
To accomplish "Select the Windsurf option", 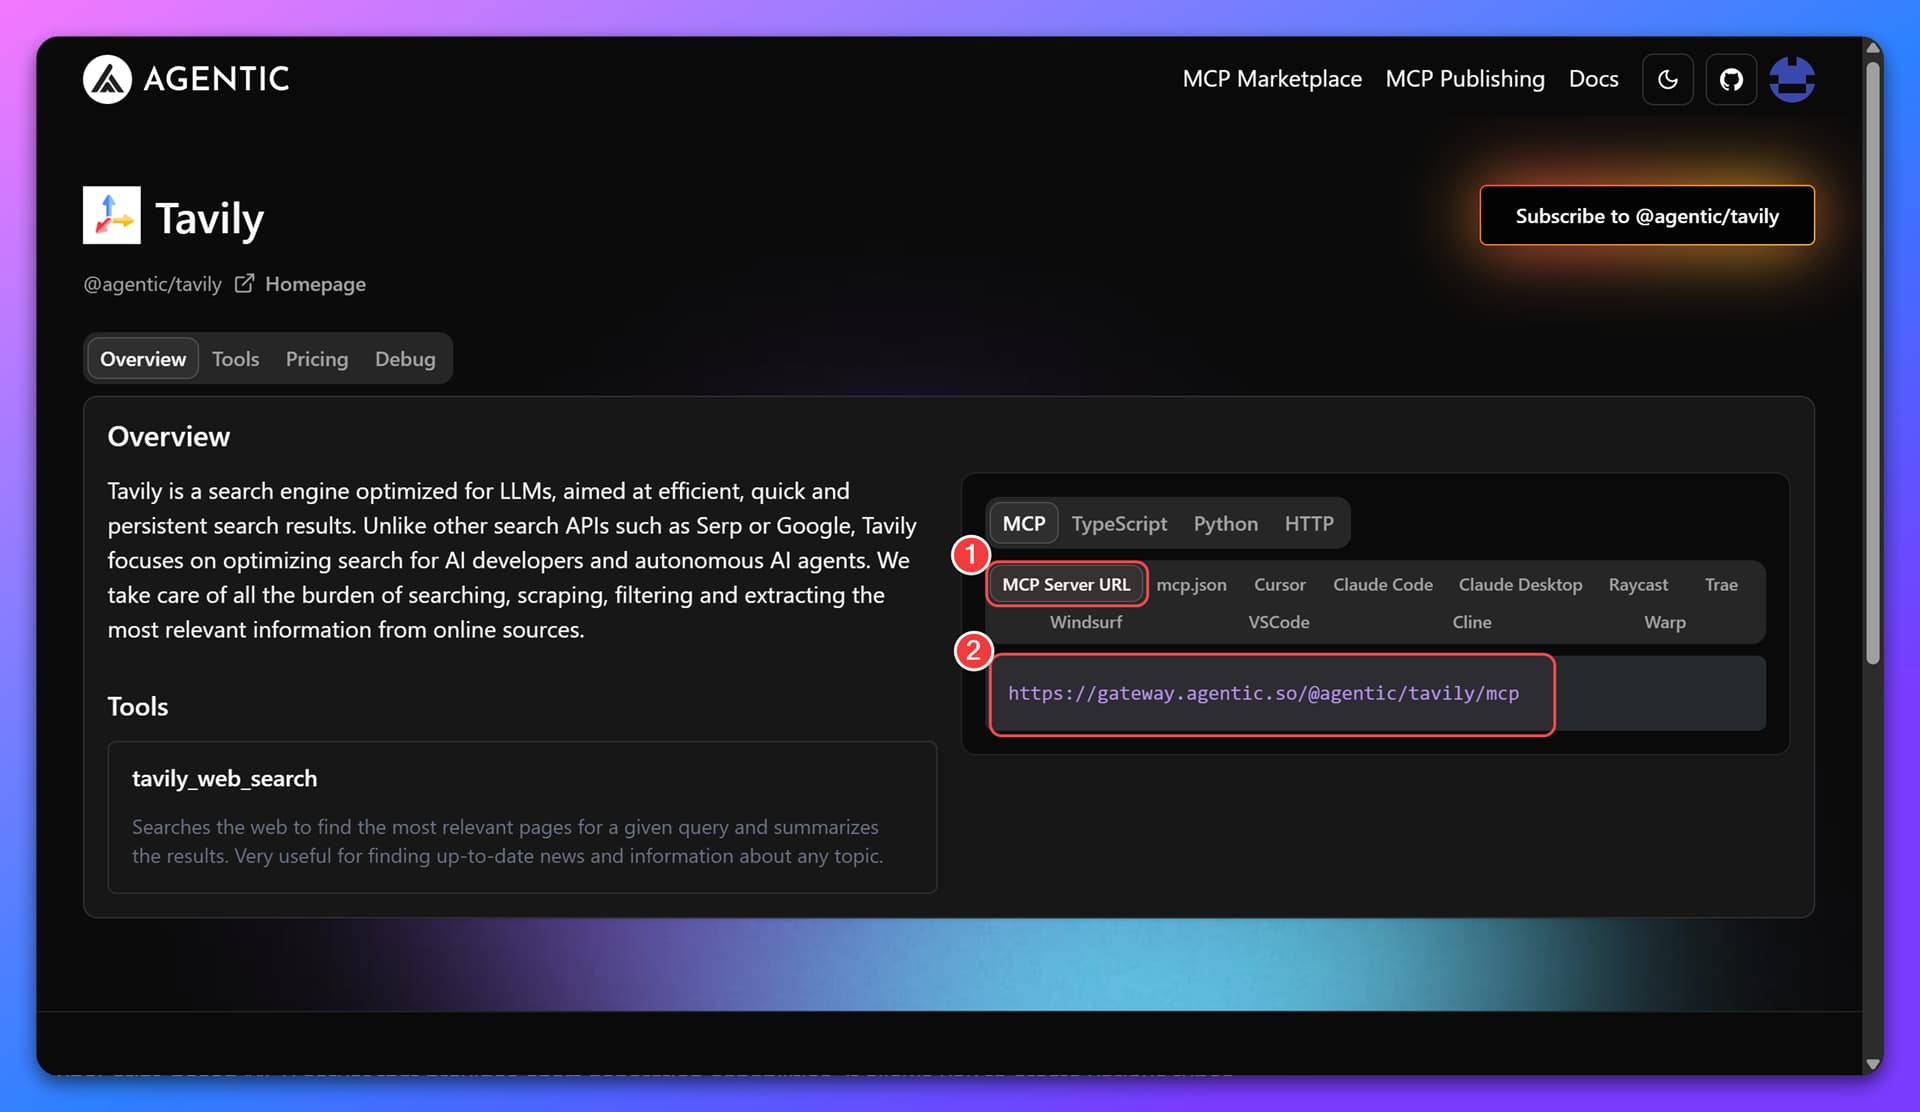I will [x=1085, y=621].
